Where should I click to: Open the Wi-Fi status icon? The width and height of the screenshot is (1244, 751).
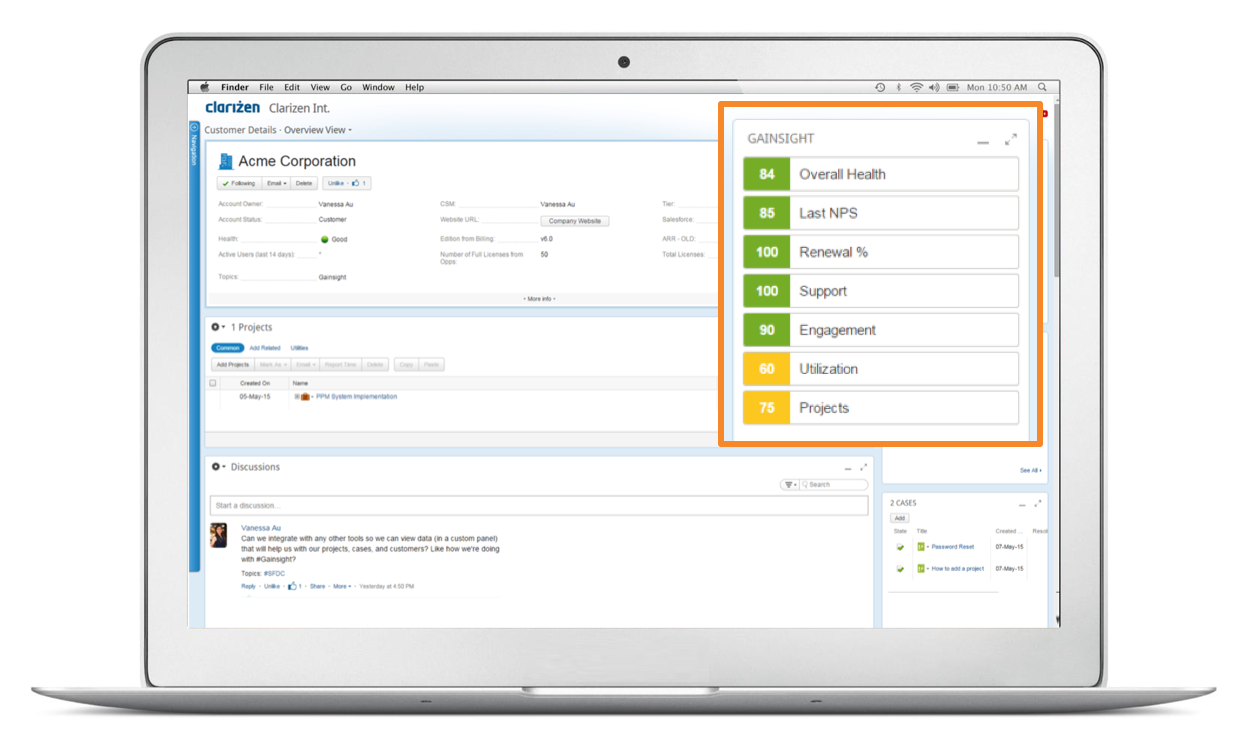tap(916, 88)
